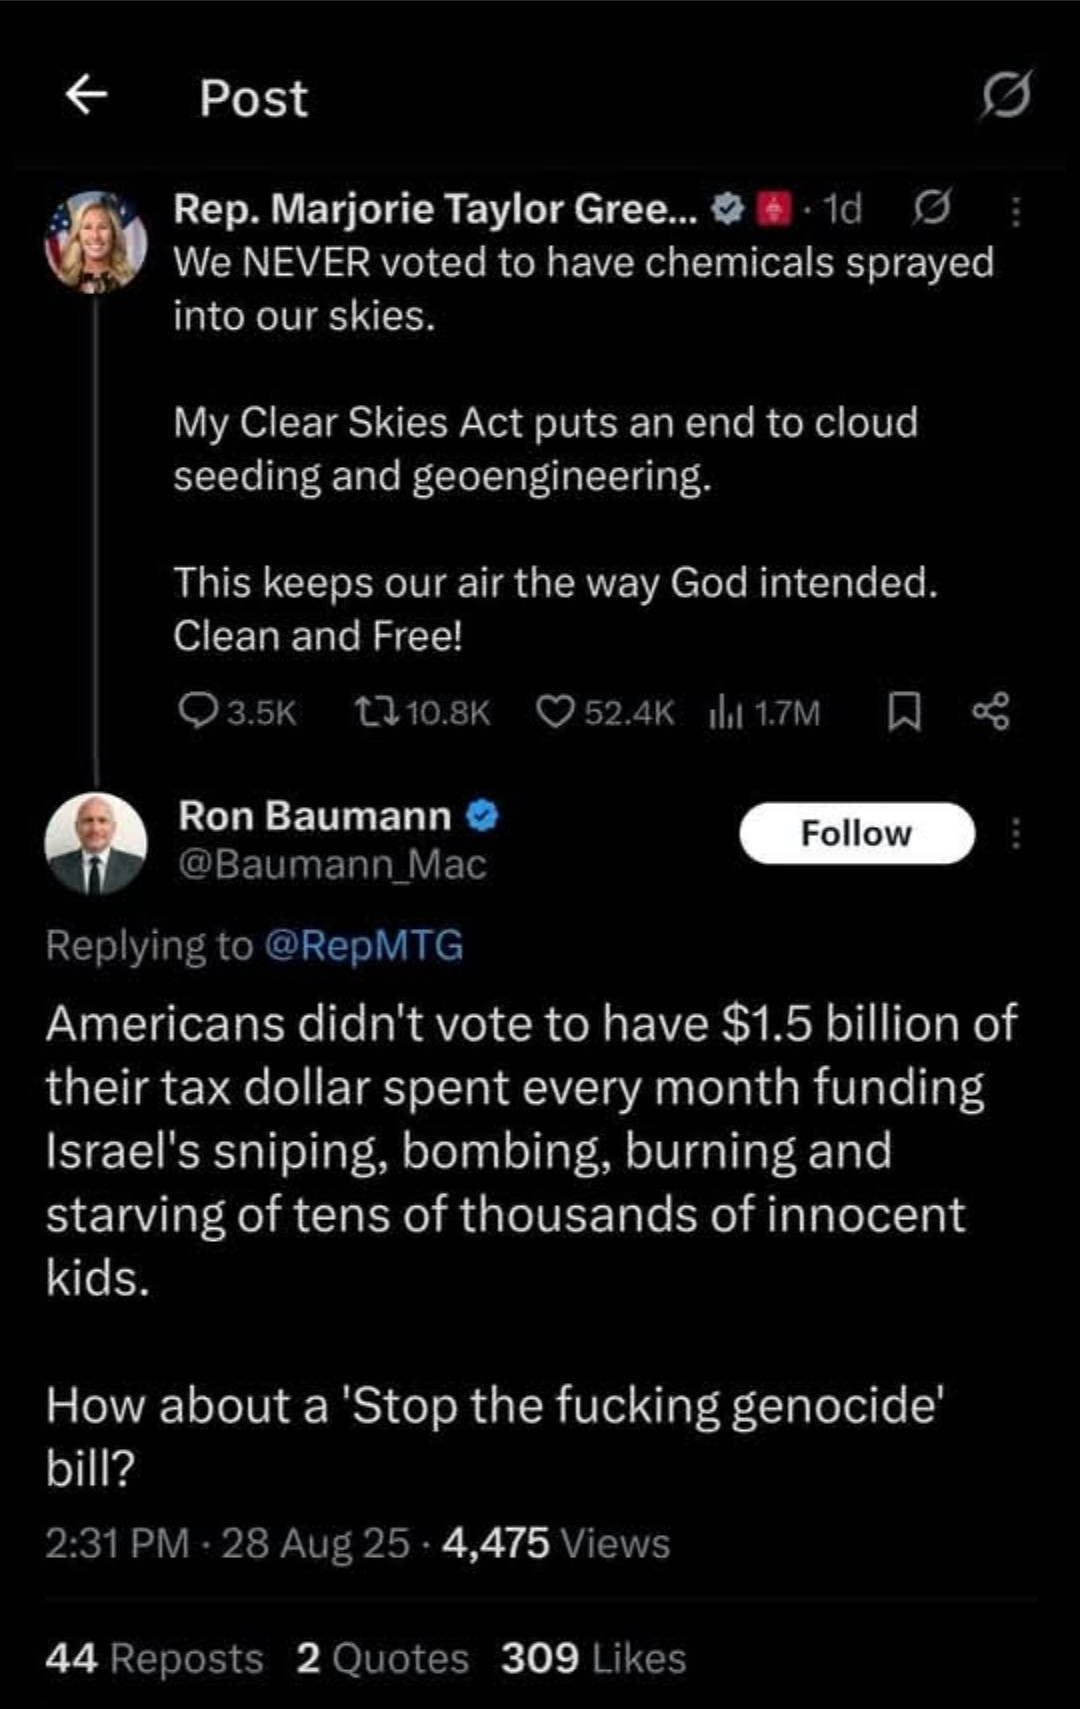
Task: Tap the red affiliation badge by Greene's name
Action: [771, 209]
